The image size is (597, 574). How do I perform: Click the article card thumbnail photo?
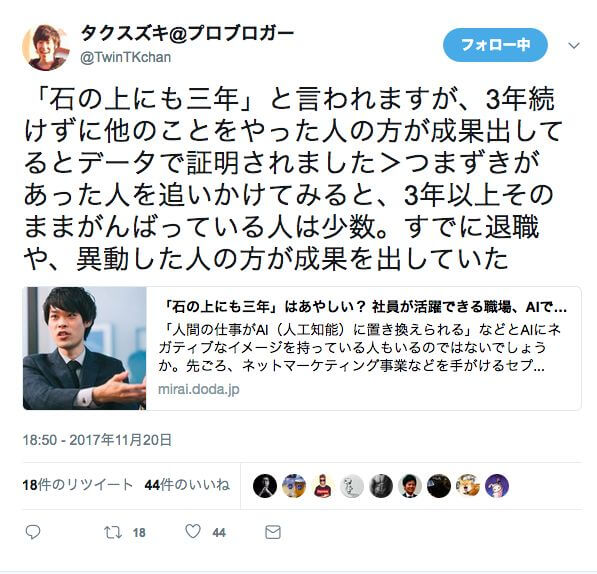(x=85, y=348)
